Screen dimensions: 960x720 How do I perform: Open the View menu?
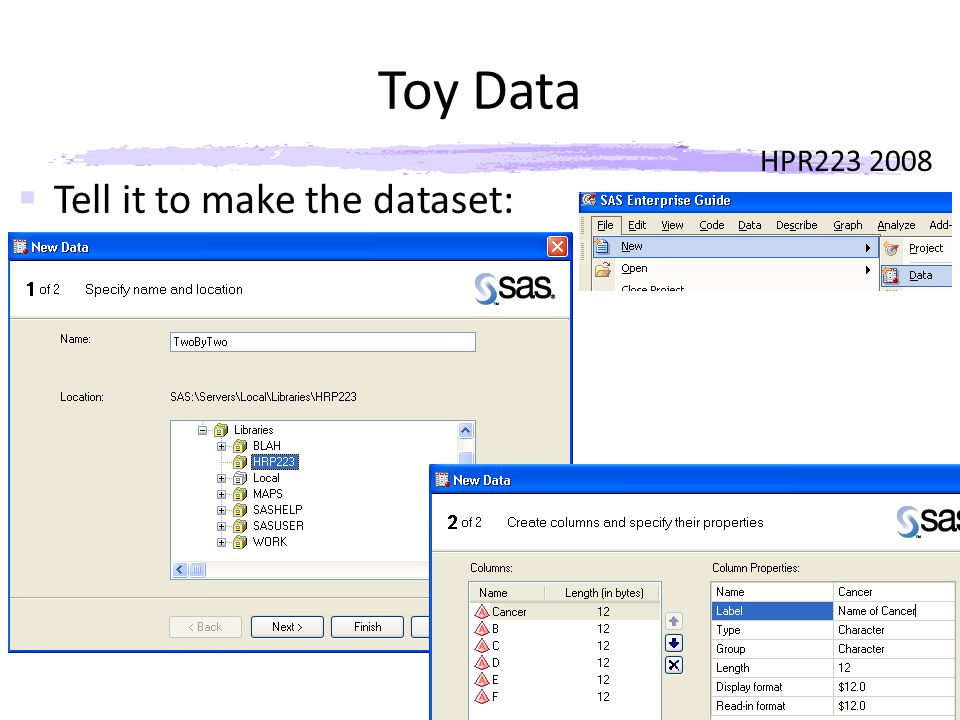click(x=672, y=225)
